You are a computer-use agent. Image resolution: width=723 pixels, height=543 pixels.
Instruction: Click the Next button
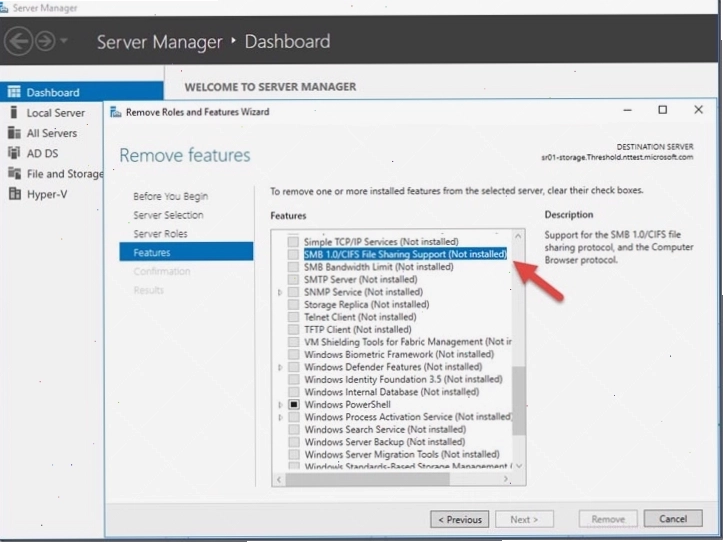coord(524,519)
